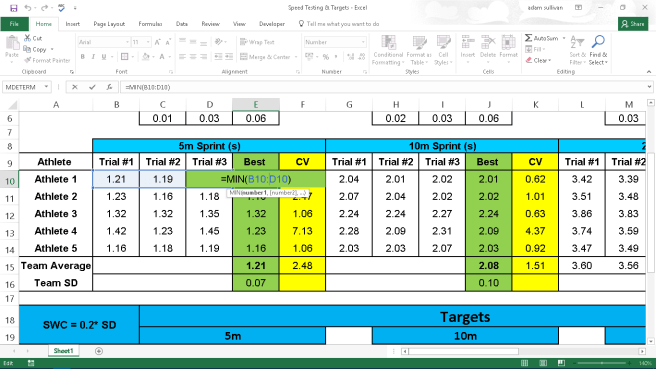Switch to the Insert tab
Image resolution: width=656 pixels, height=369 pixels.
(x=72, y=24)
